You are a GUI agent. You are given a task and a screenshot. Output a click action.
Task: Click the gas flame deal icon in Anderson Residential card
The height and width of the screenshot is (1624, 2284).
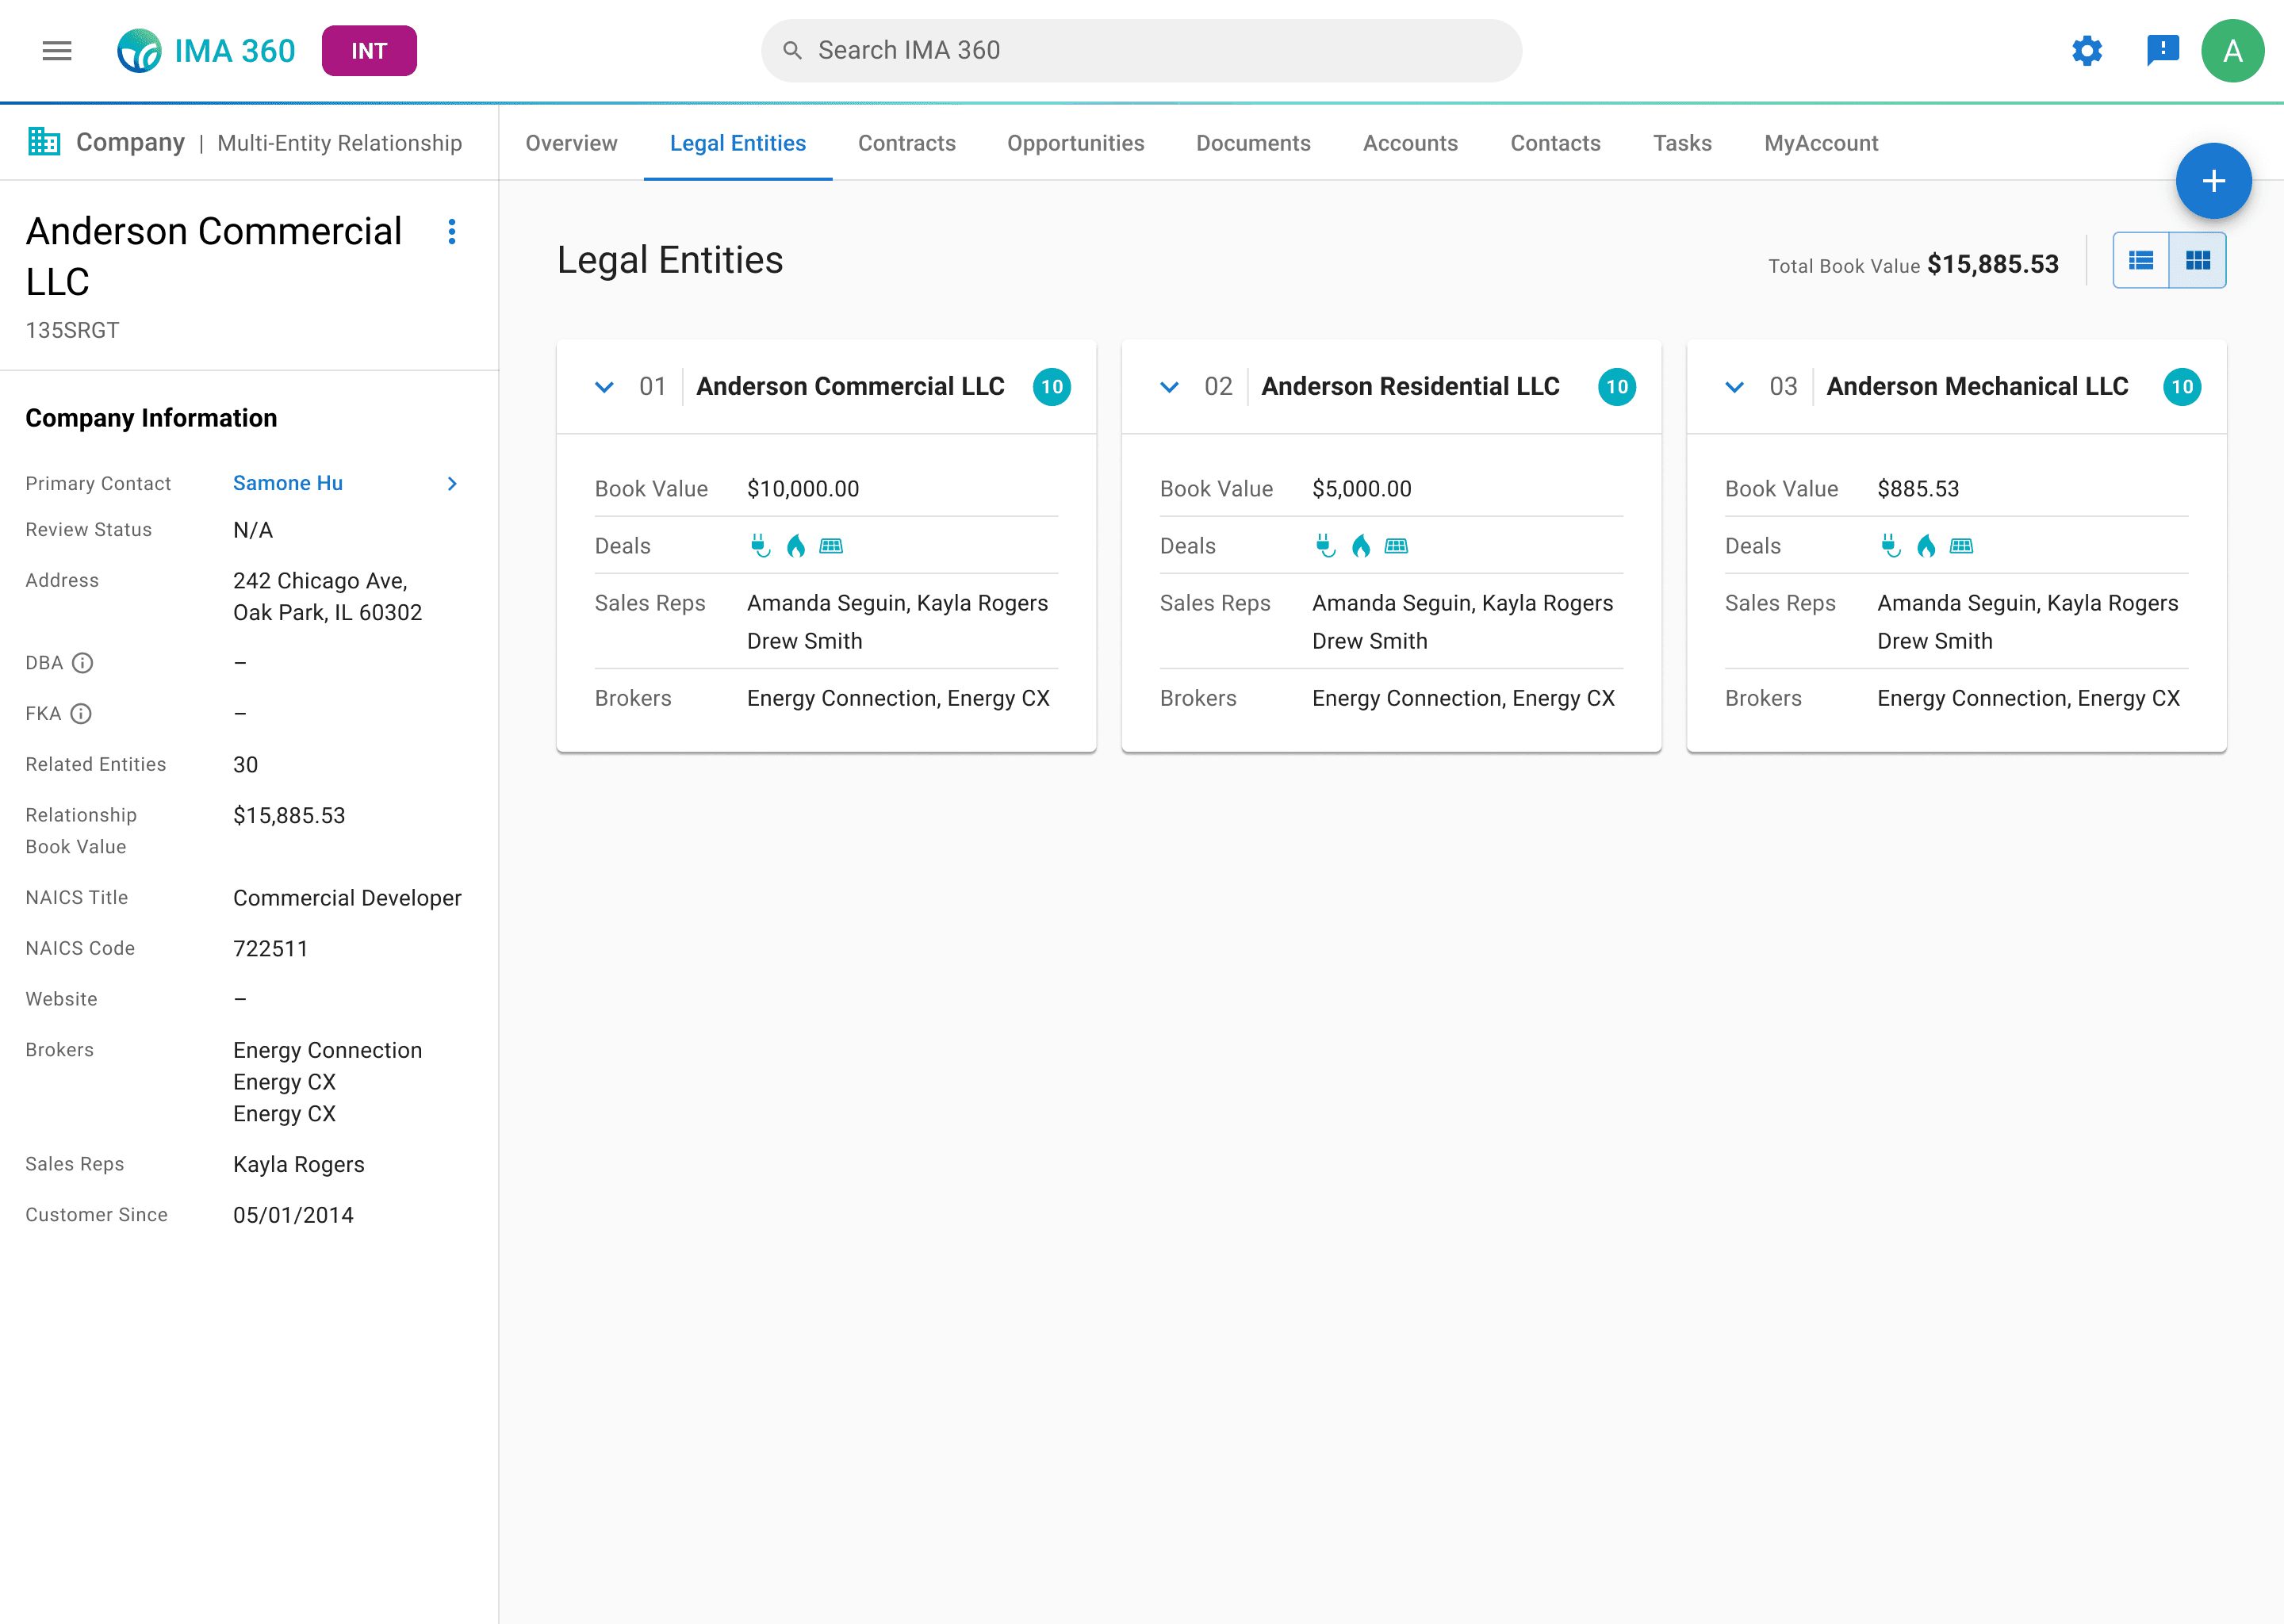tap(1361, 545)
